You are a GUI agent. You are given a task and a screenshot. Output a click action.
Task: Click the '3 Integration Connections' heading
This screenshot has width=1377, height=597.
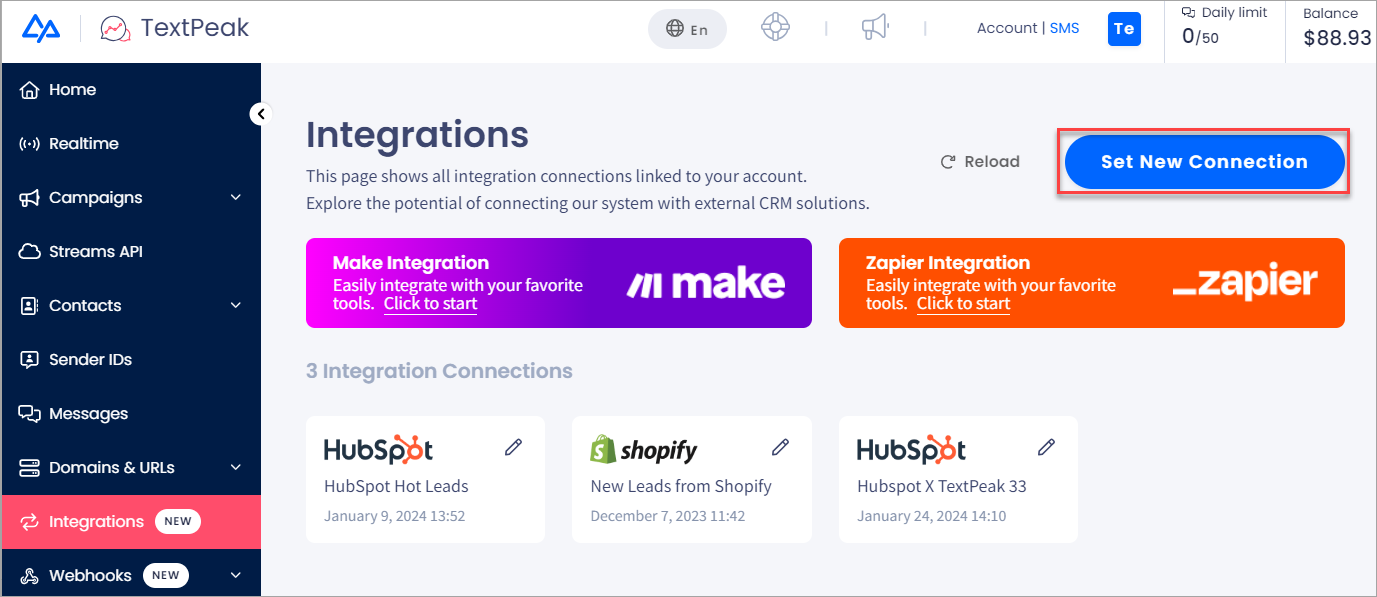439,371
